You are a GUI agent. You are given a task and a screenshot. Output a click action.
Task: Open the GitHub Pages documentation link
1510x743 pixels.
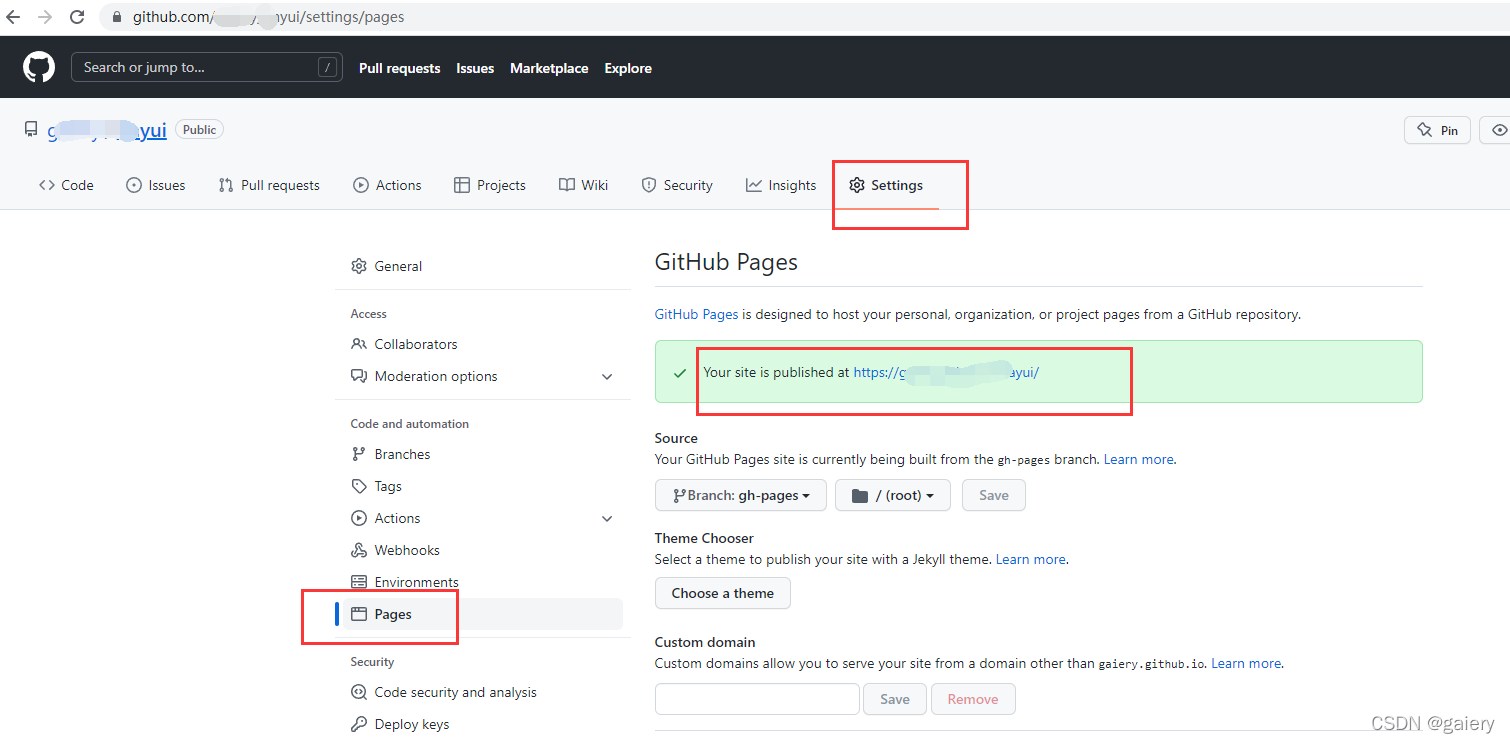tap(697, 314)
